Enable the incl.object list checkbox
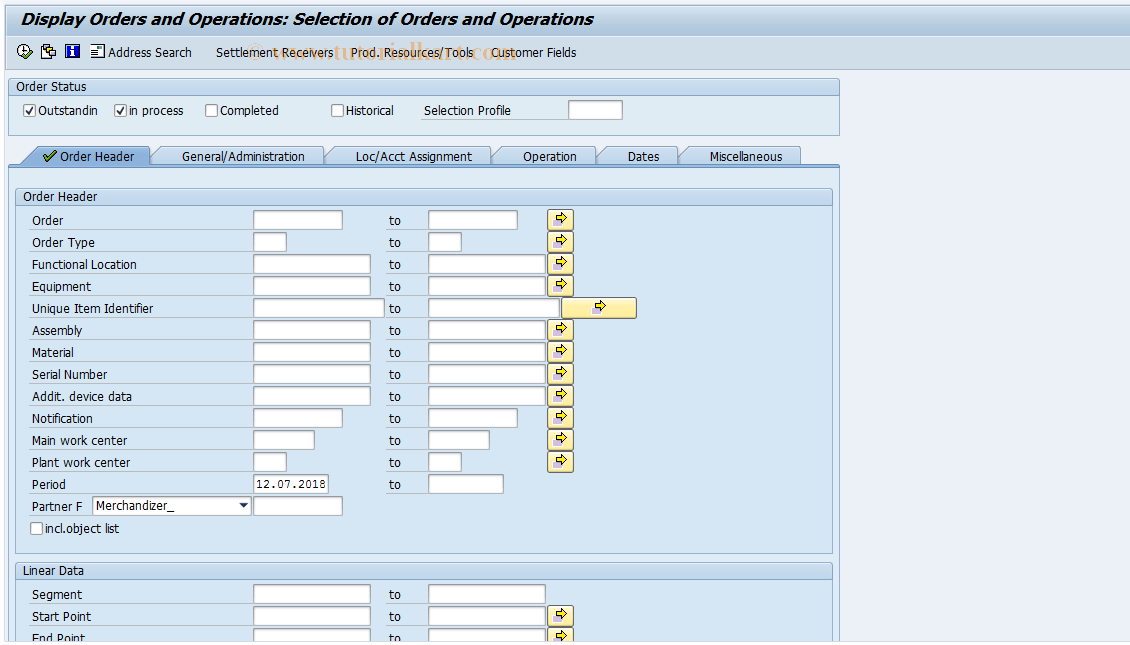Image resolution: width=1130 pixels, height=645 pixels. 36,528
